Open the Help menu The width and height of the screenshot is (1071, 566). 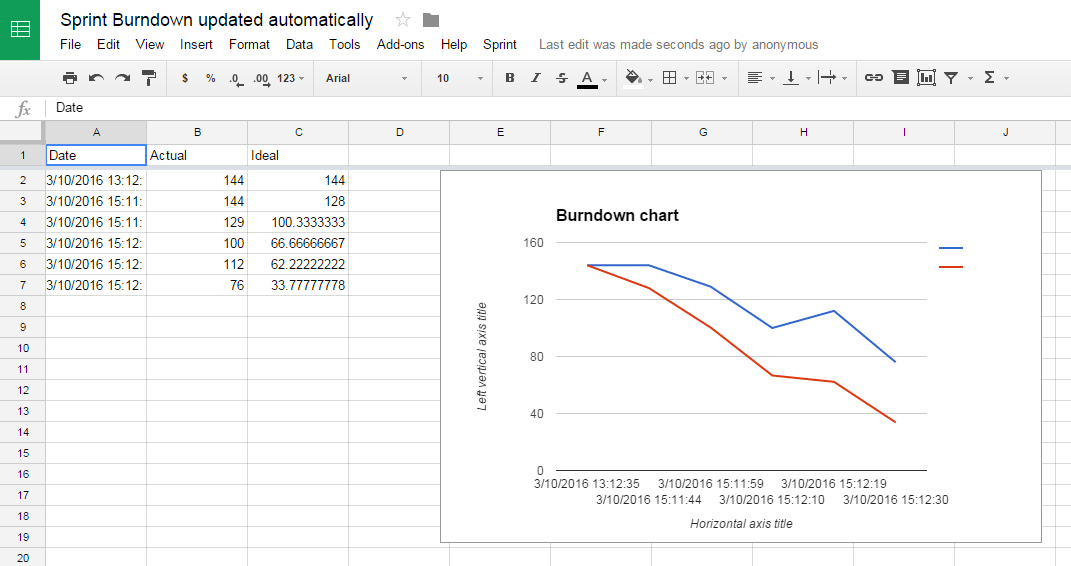454,44
